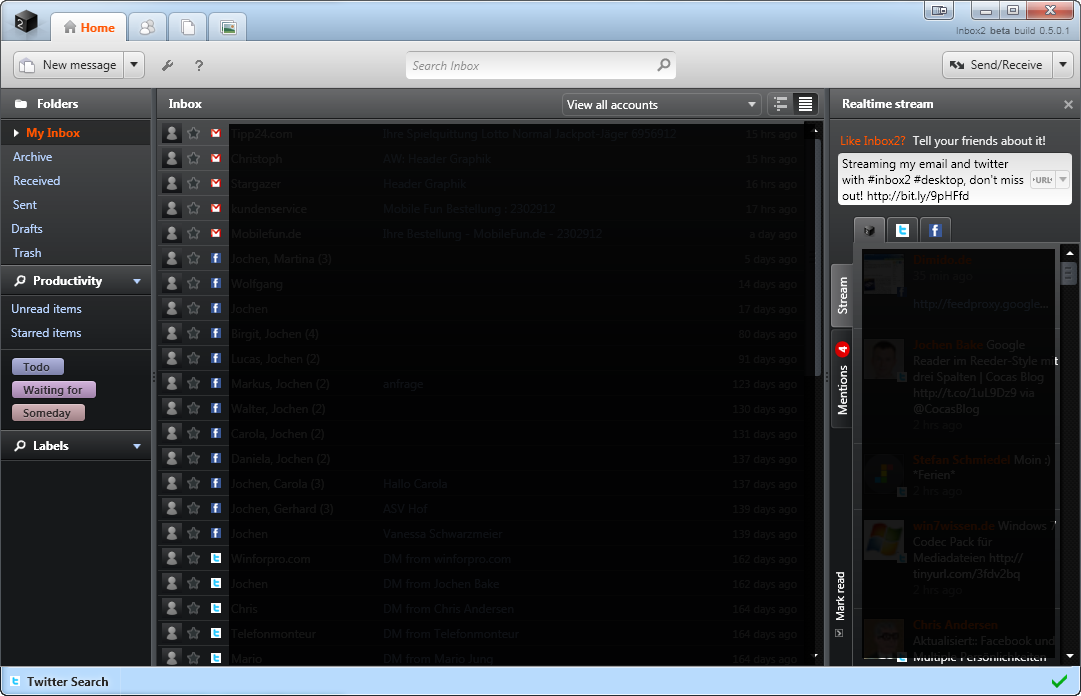Click the help question mark icon

click(x=199, y=66)
